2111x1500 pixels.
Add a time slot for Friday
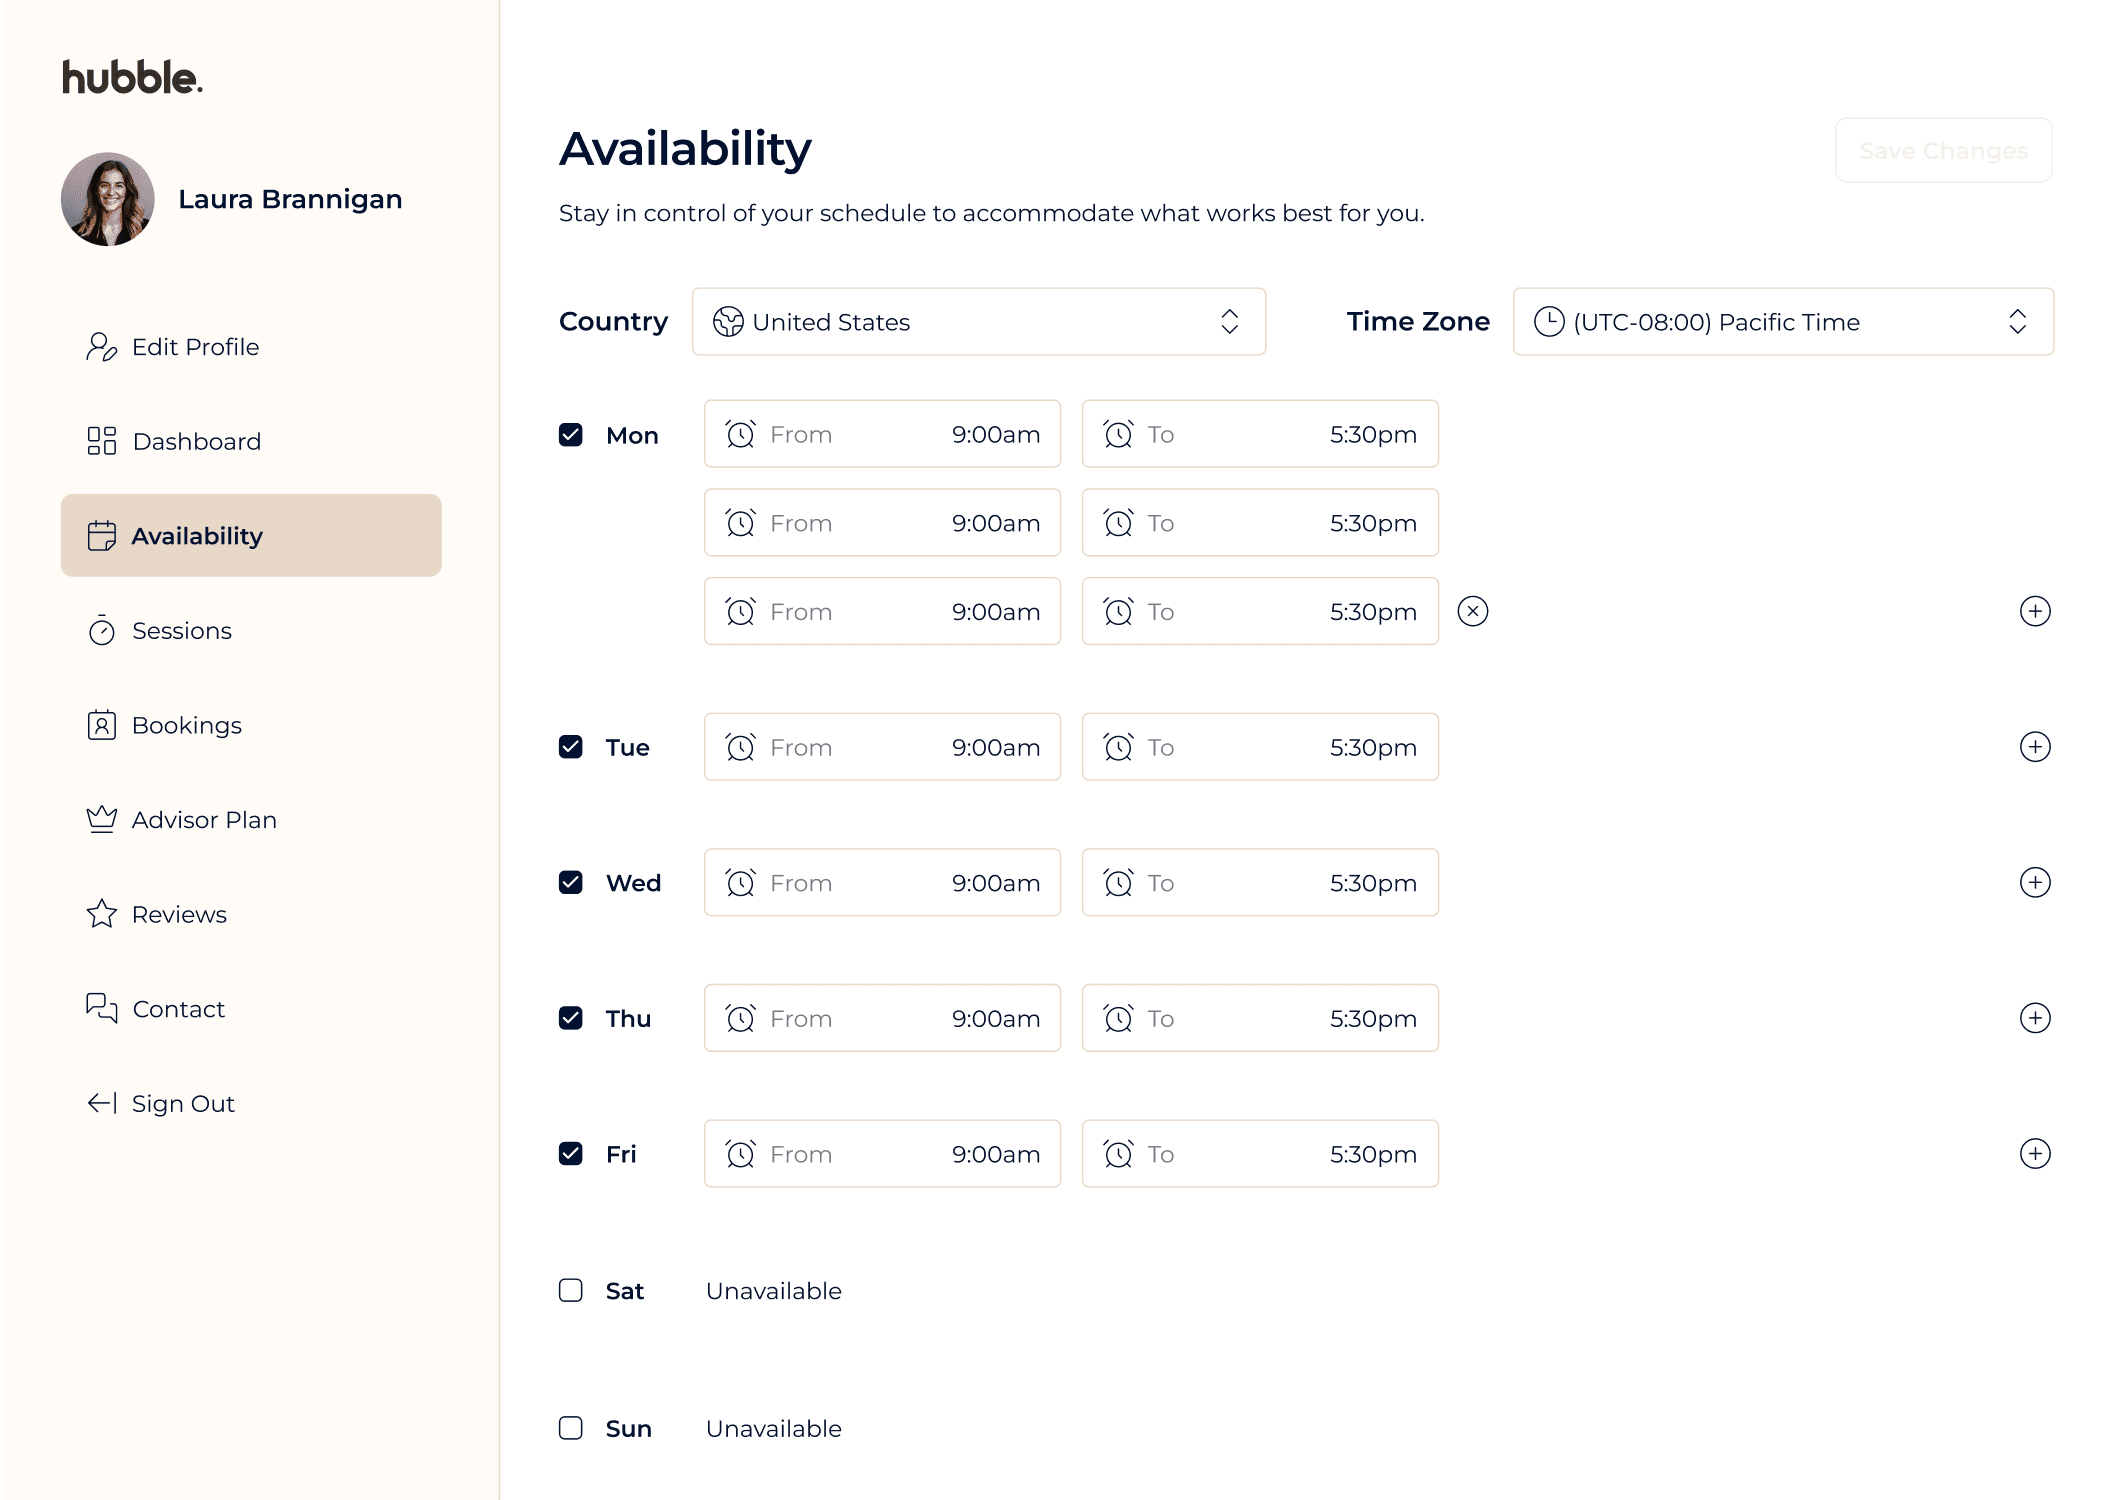[x=2034, y=1153]
